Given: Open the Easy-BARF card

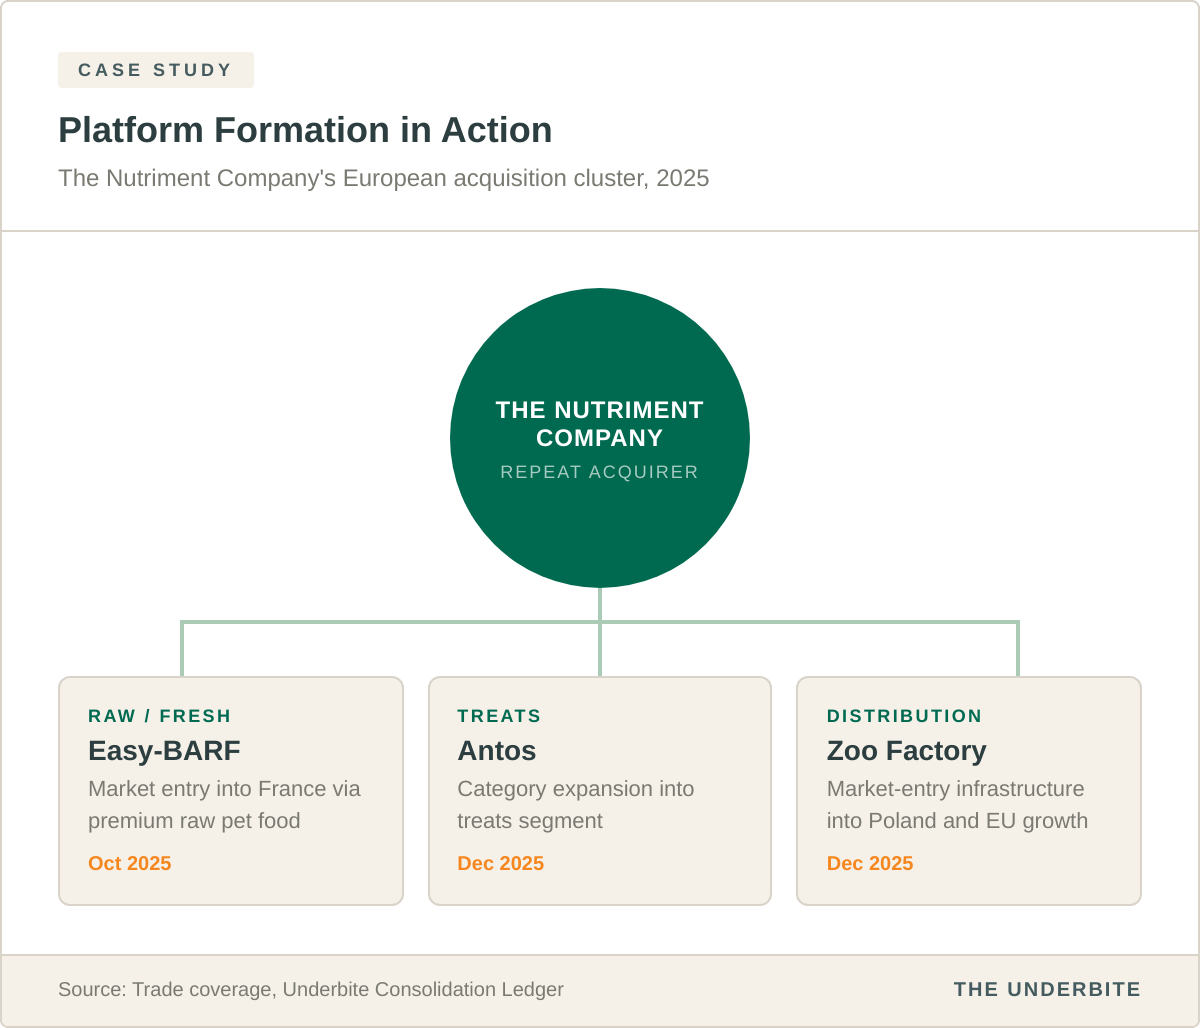Looking at the screenshot, I should tap(231, 791).
